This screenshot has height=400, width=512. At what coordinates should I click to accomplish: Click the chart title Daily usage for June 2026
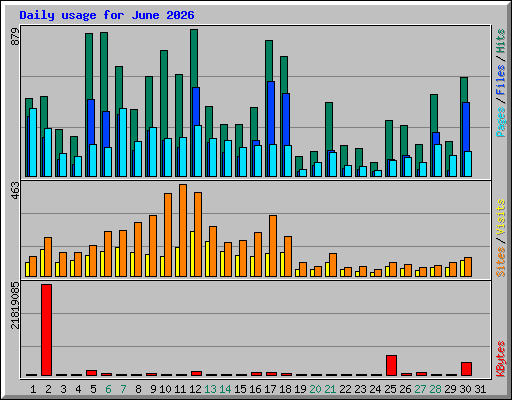(x=107, y=15)
